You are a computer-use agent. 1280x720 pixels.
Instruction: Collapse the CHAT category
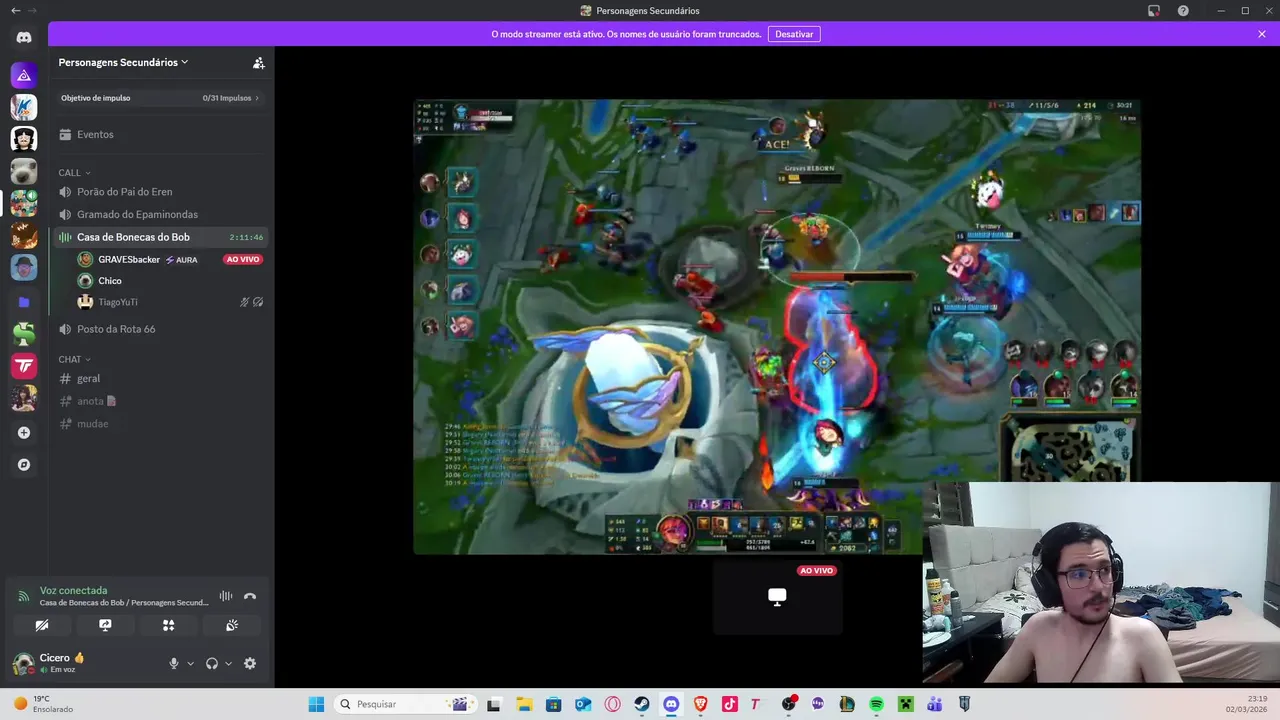(x=74, y=359)
